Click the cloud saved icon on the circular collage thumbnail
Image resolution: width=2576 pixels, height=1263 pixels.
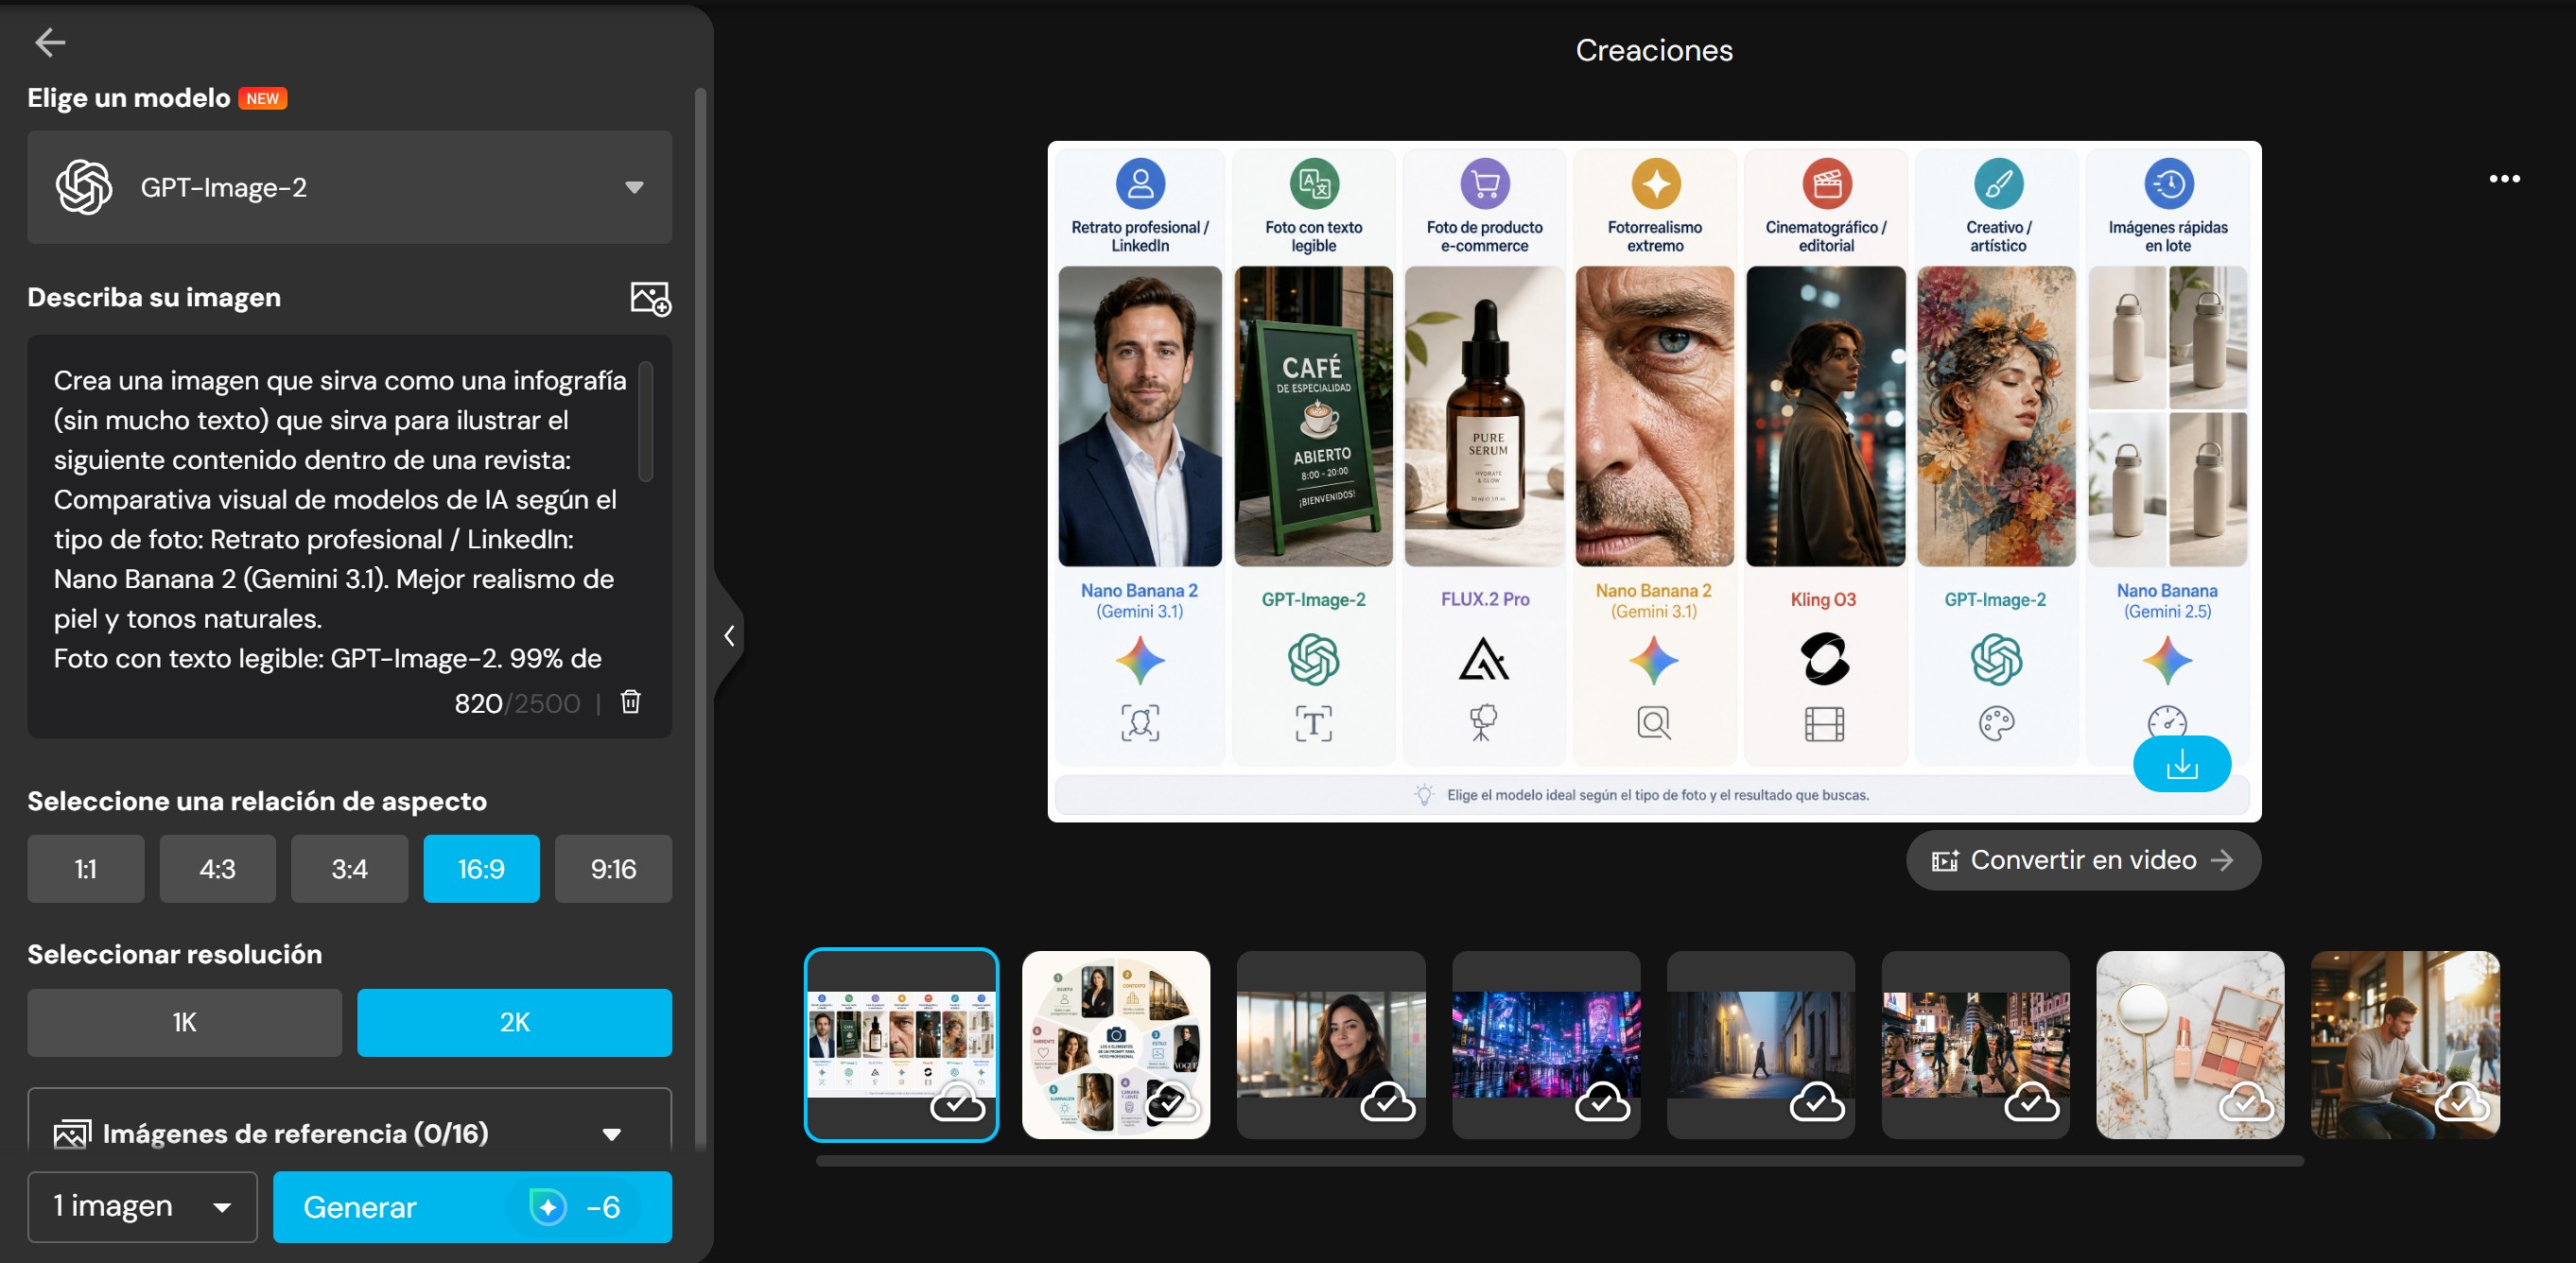(1172, 1102)
